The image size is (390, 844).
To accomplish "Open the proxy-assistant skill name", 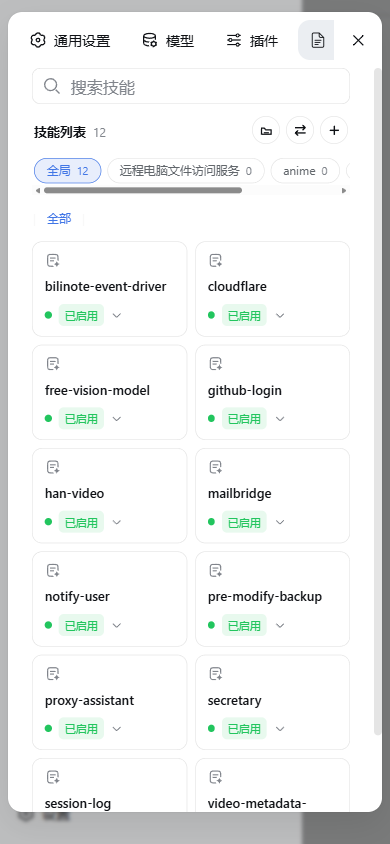I will [90, 701].
